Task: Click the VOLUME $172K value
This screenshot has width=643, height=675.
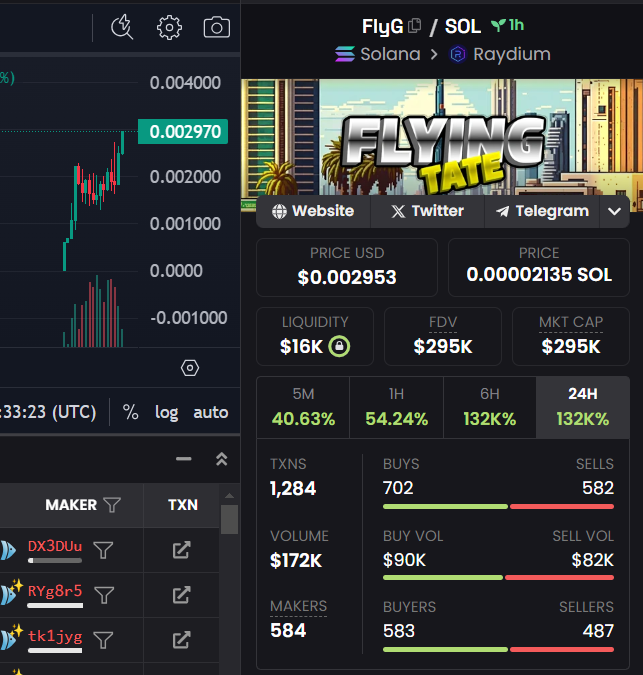Action: coord(296,560)
